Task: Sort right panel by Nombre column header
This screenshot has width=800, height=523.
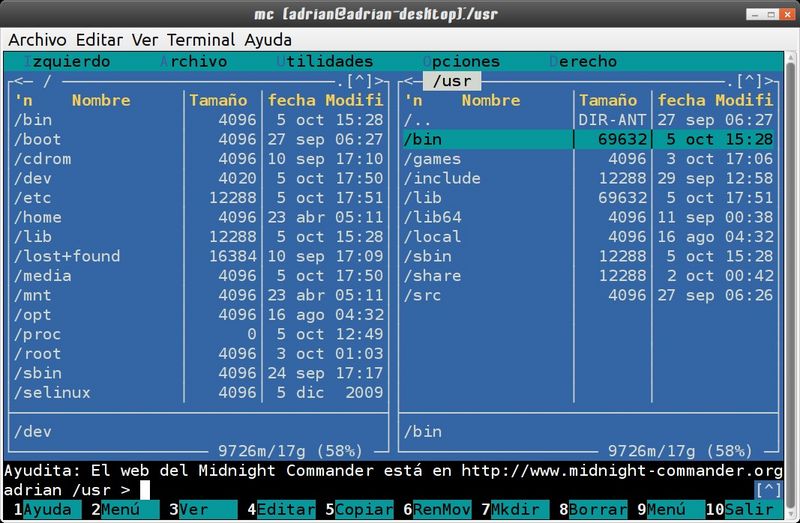Action: (490, 100)
